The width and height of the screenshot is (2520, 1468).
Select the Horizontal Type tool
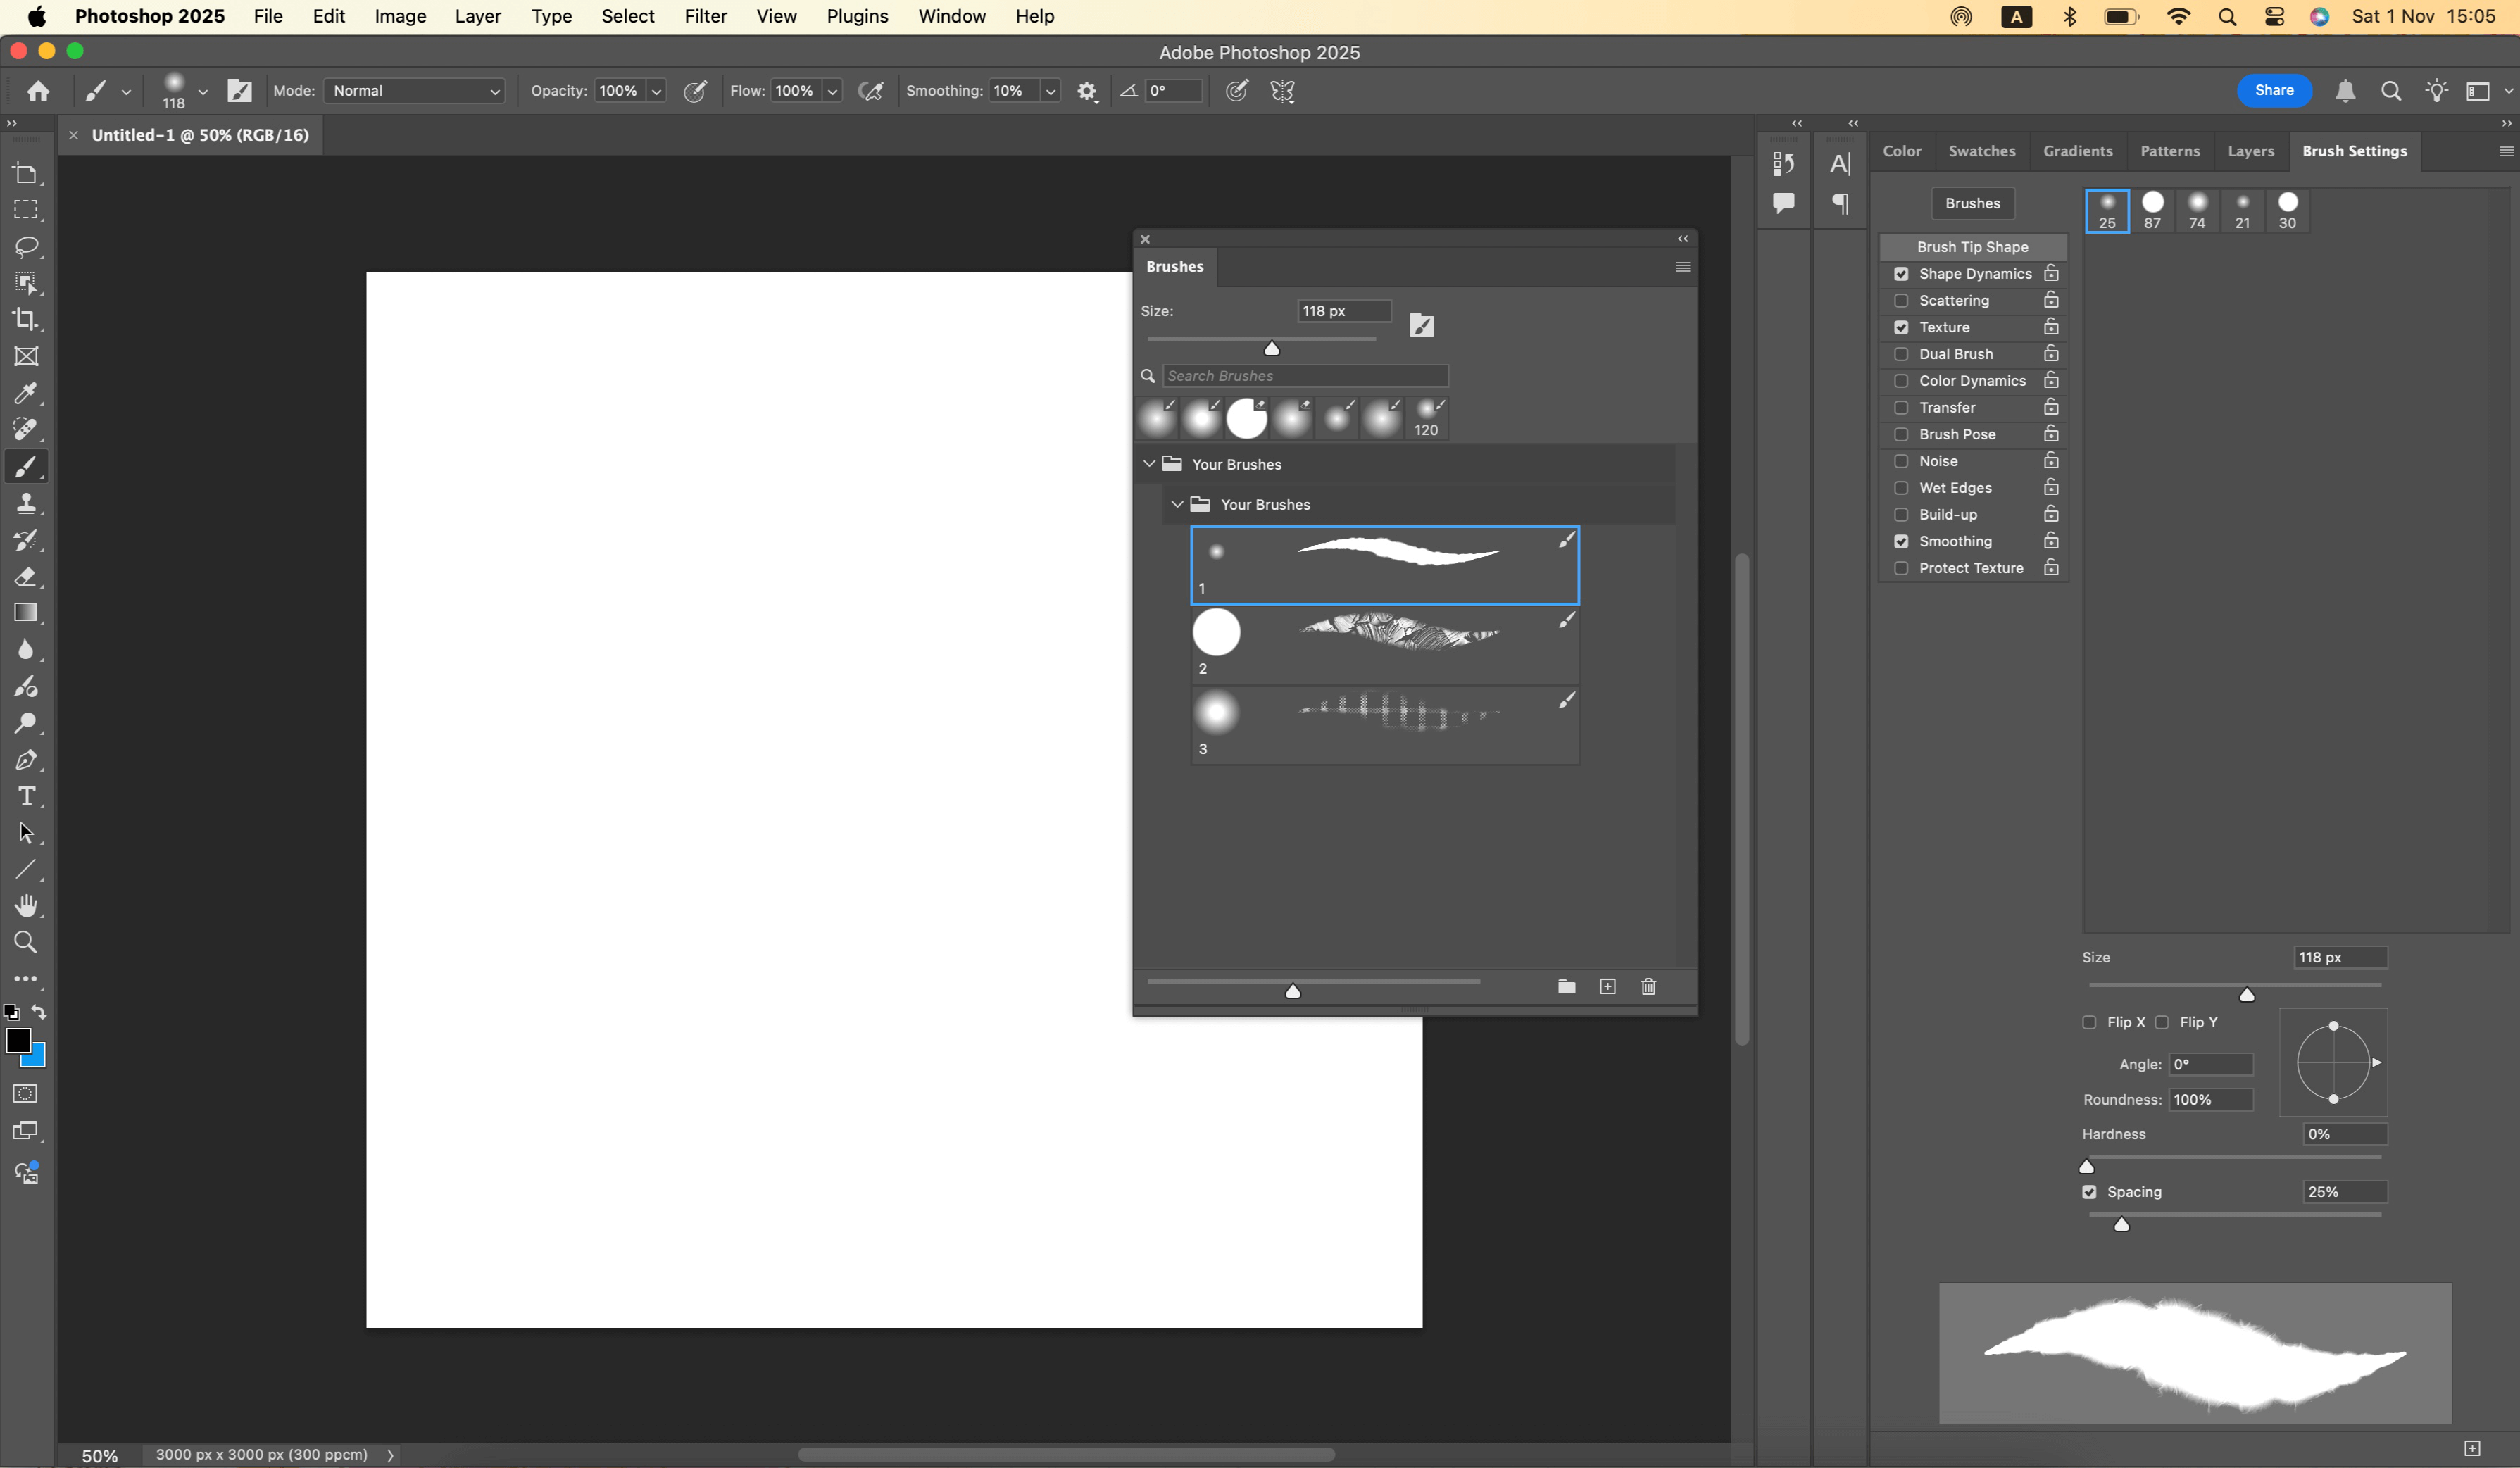(26, 797)
